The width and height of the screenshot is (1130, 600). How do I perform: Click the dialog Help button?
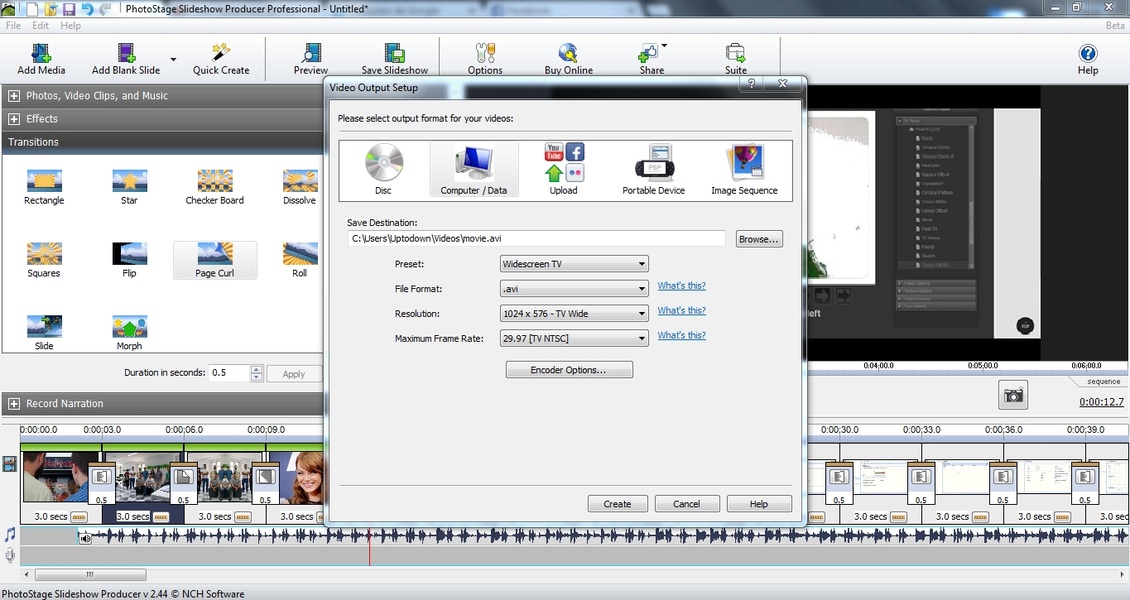coord(759,503)
